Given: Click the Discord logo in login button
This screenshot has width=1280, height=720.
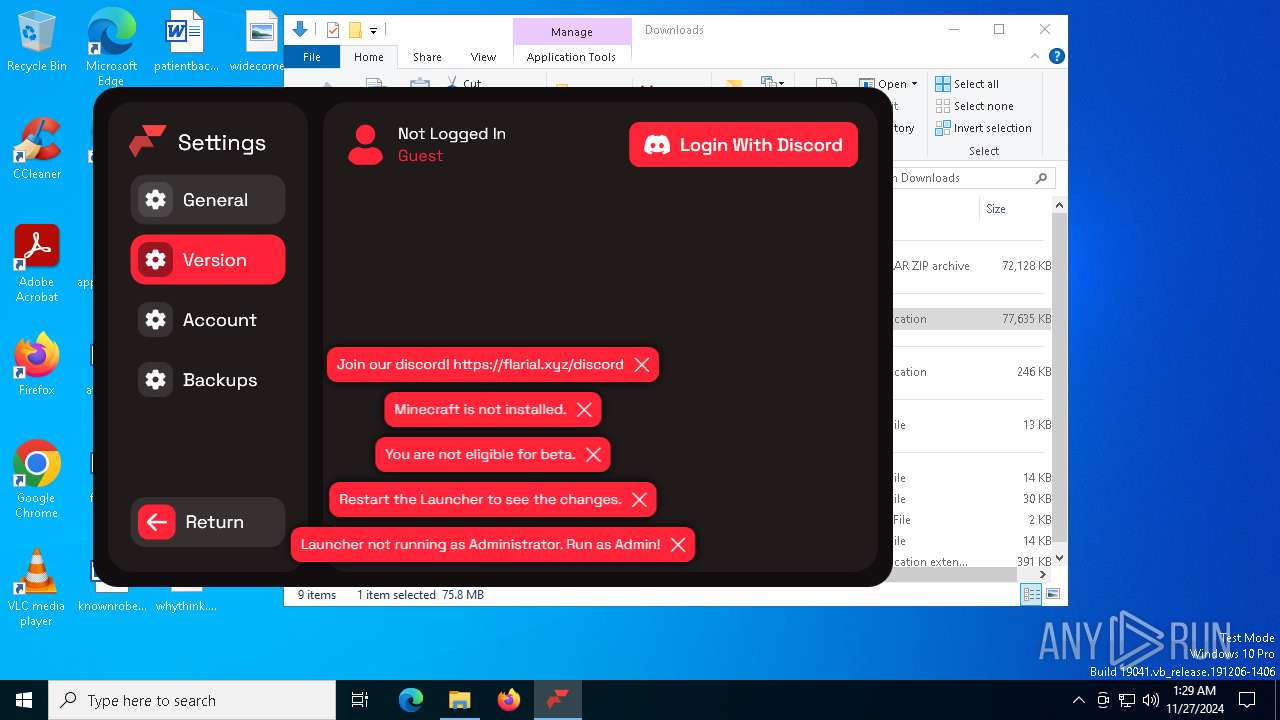Looking at the screenshot, I should [x=657, y=145].
